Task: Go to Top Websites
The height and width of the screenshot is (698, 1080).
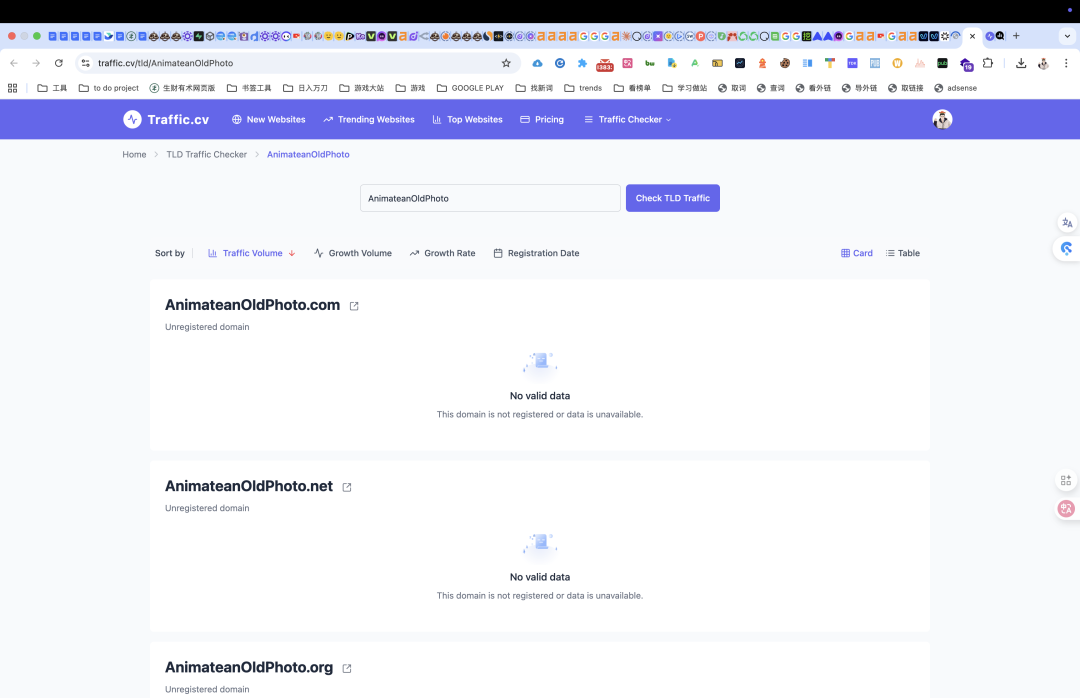Action: (x=468, y=119)
